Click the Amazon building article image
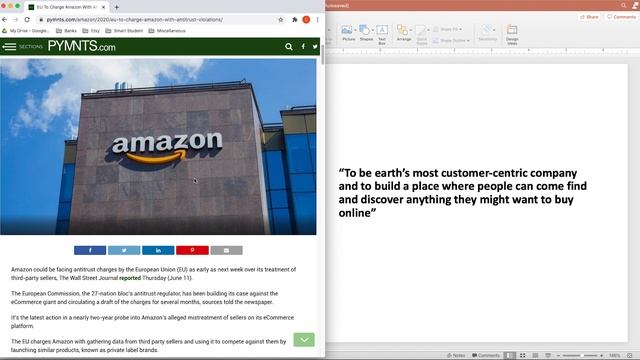The image size is (640, 360). click(158, 147)
